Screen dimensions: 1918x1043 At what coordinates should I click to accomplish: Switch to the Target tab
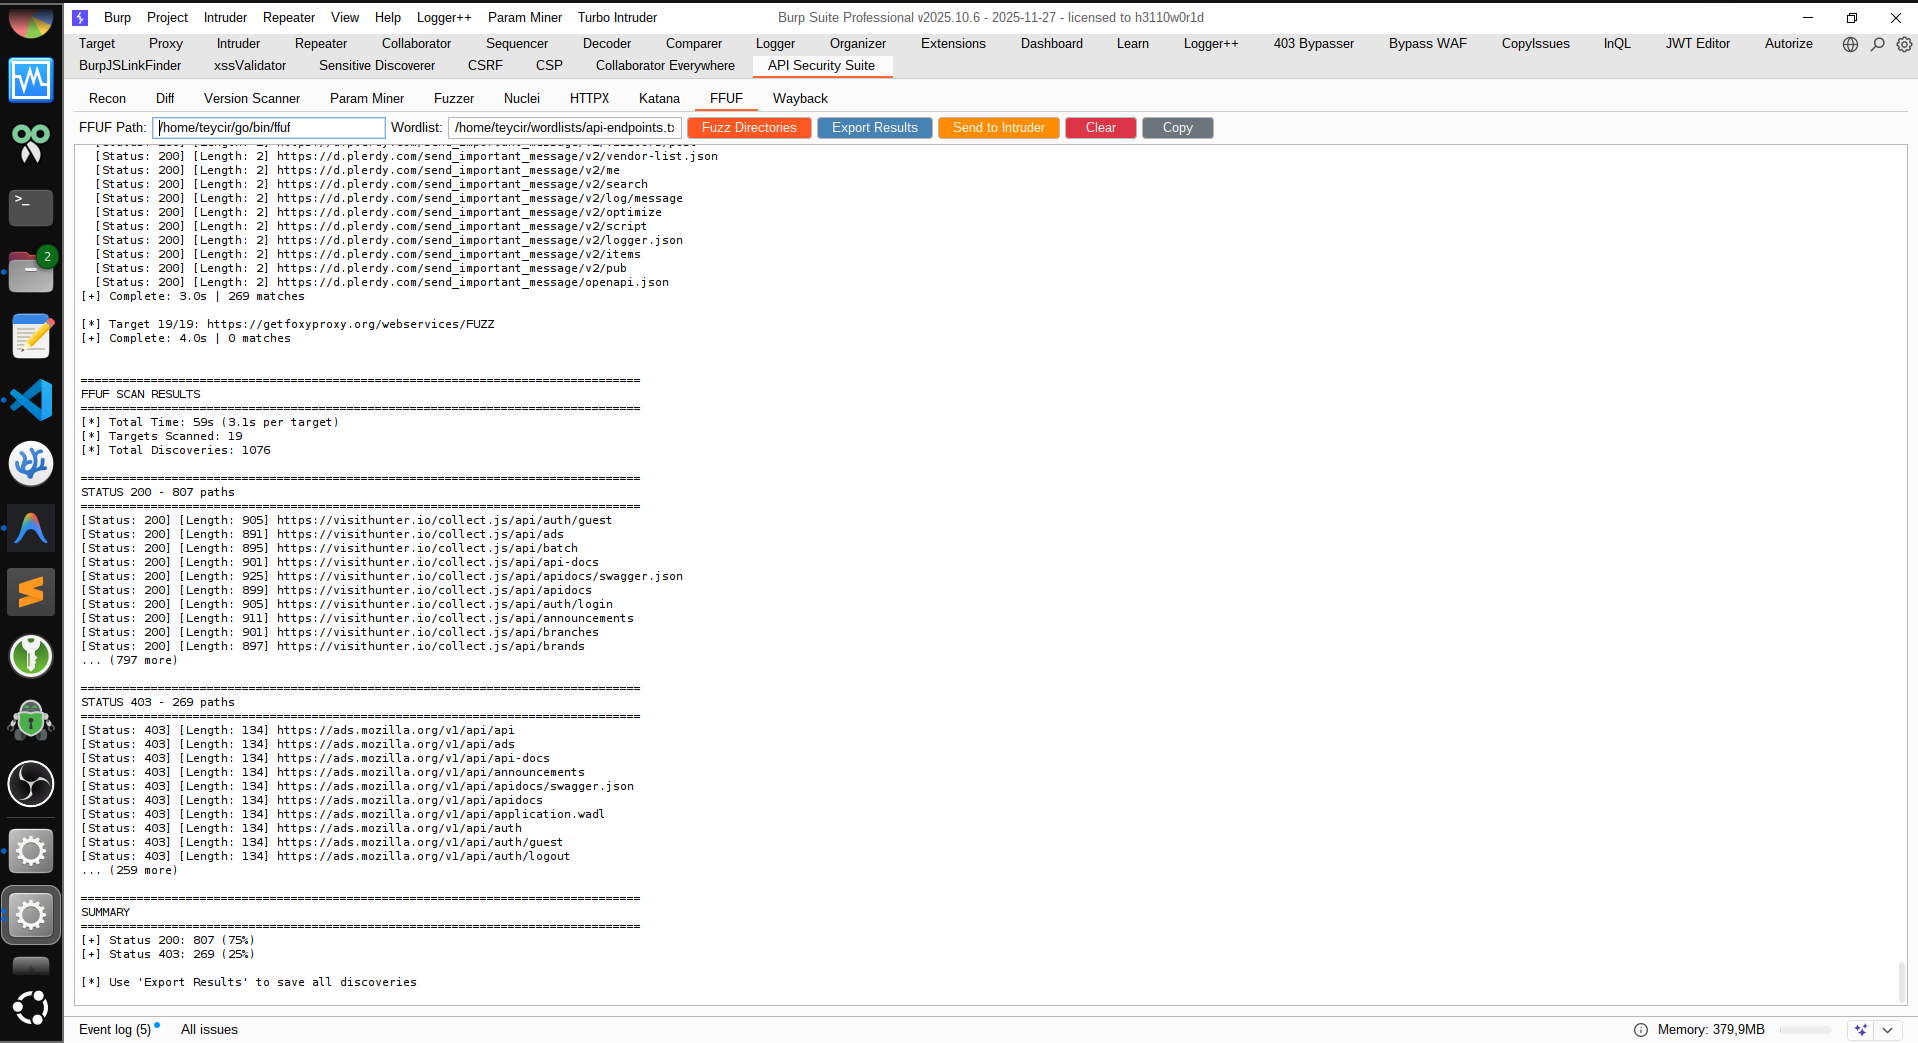click(x=97, y=43)
